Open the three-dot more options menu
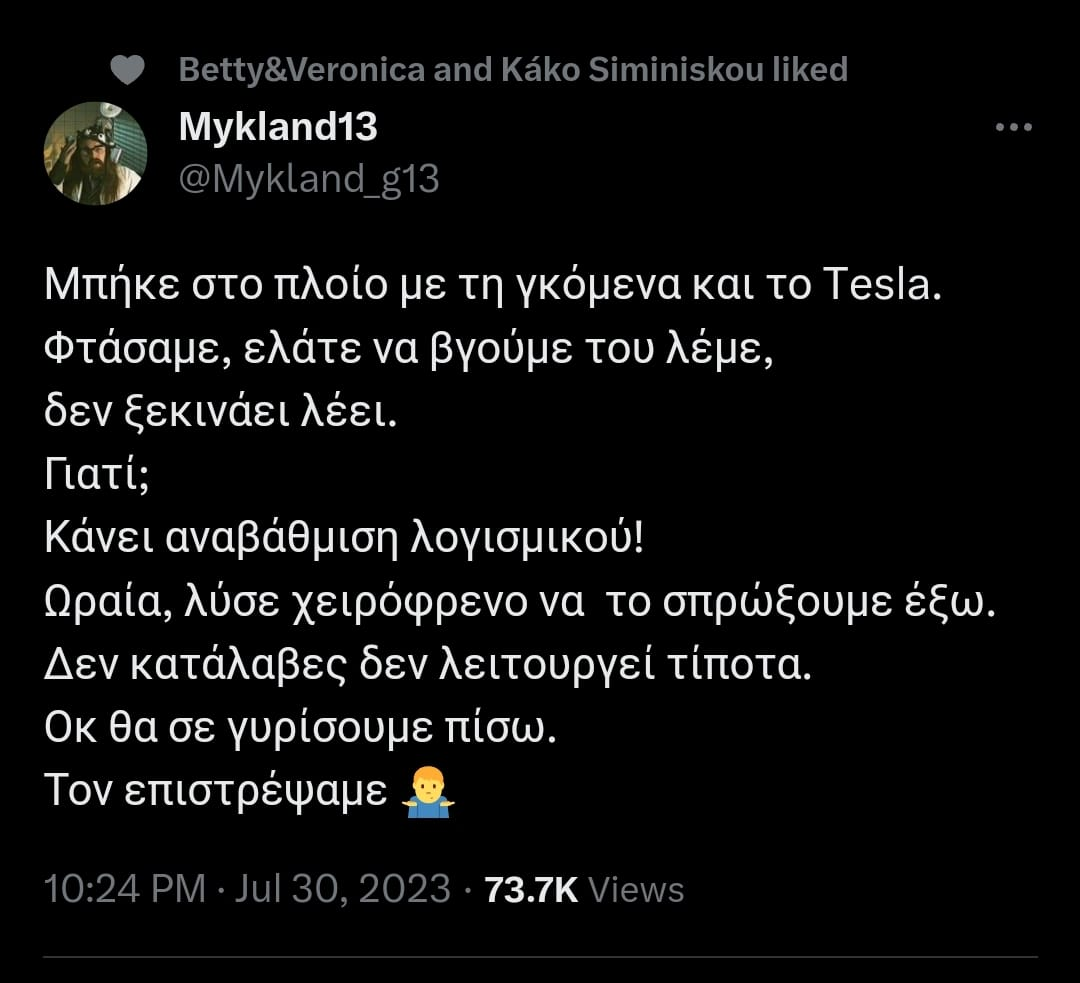Viewport: 1080px width, 983px height. pos(1013,127)
